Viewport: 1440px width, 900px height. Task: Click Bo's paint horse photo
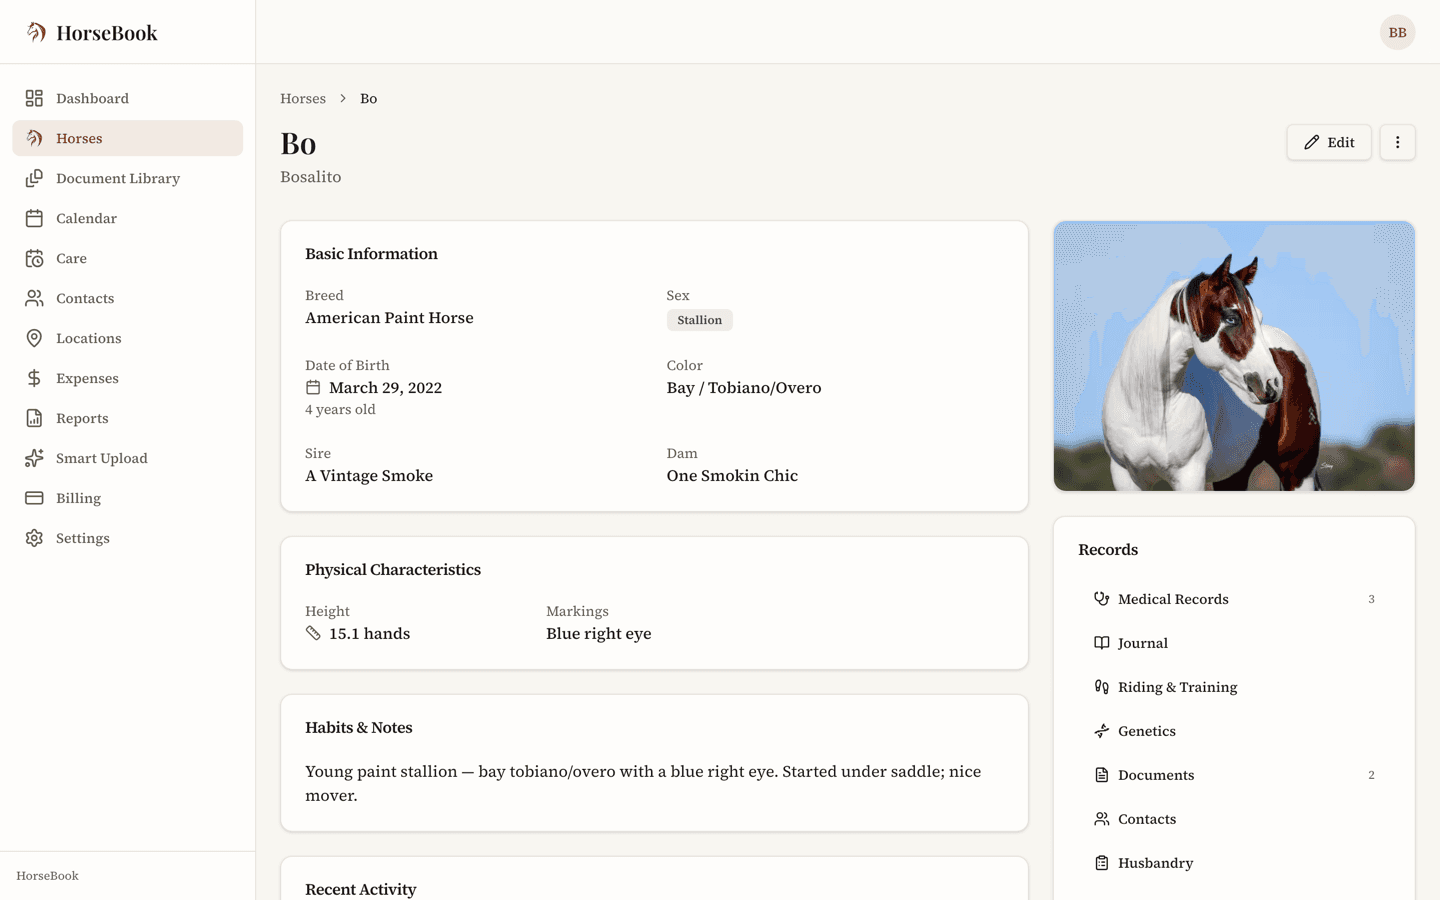(1234, 356)
